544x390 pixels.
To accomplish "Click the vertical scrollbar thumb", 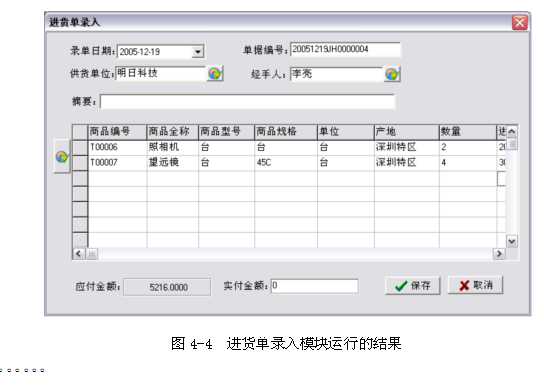I will click(x=512, y=144).
